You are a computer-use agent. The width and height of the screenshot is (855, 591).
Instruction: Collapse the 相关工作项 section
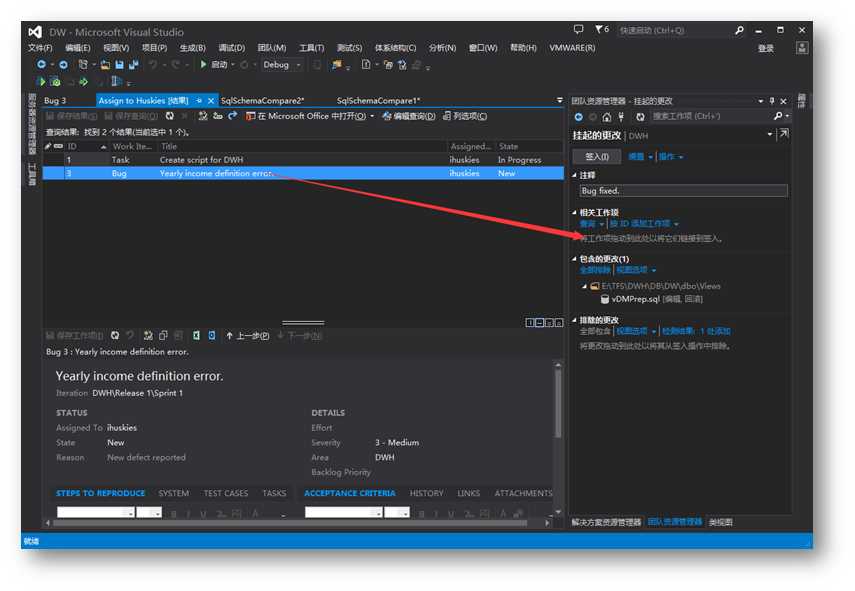pyautogui.click(x=575, y=213)
